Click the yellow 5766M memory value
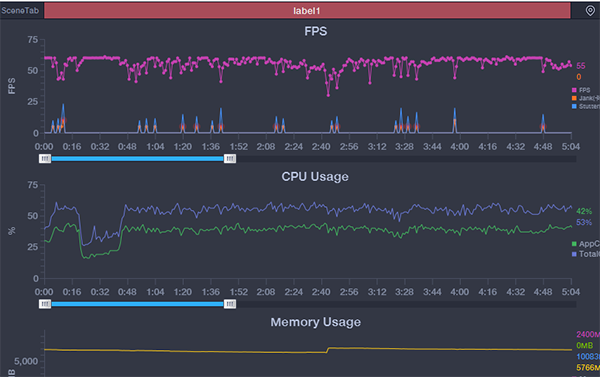 pos(588,368)
